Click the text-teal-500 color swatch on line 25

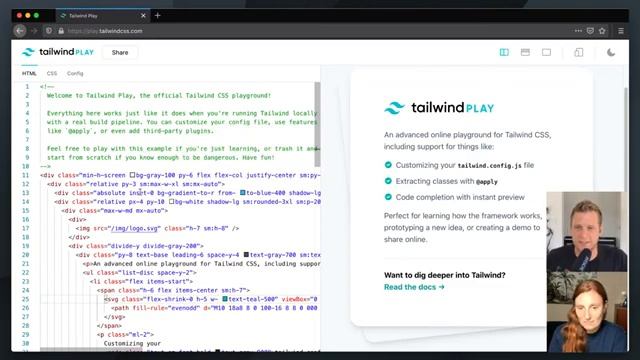pos(225,299)
